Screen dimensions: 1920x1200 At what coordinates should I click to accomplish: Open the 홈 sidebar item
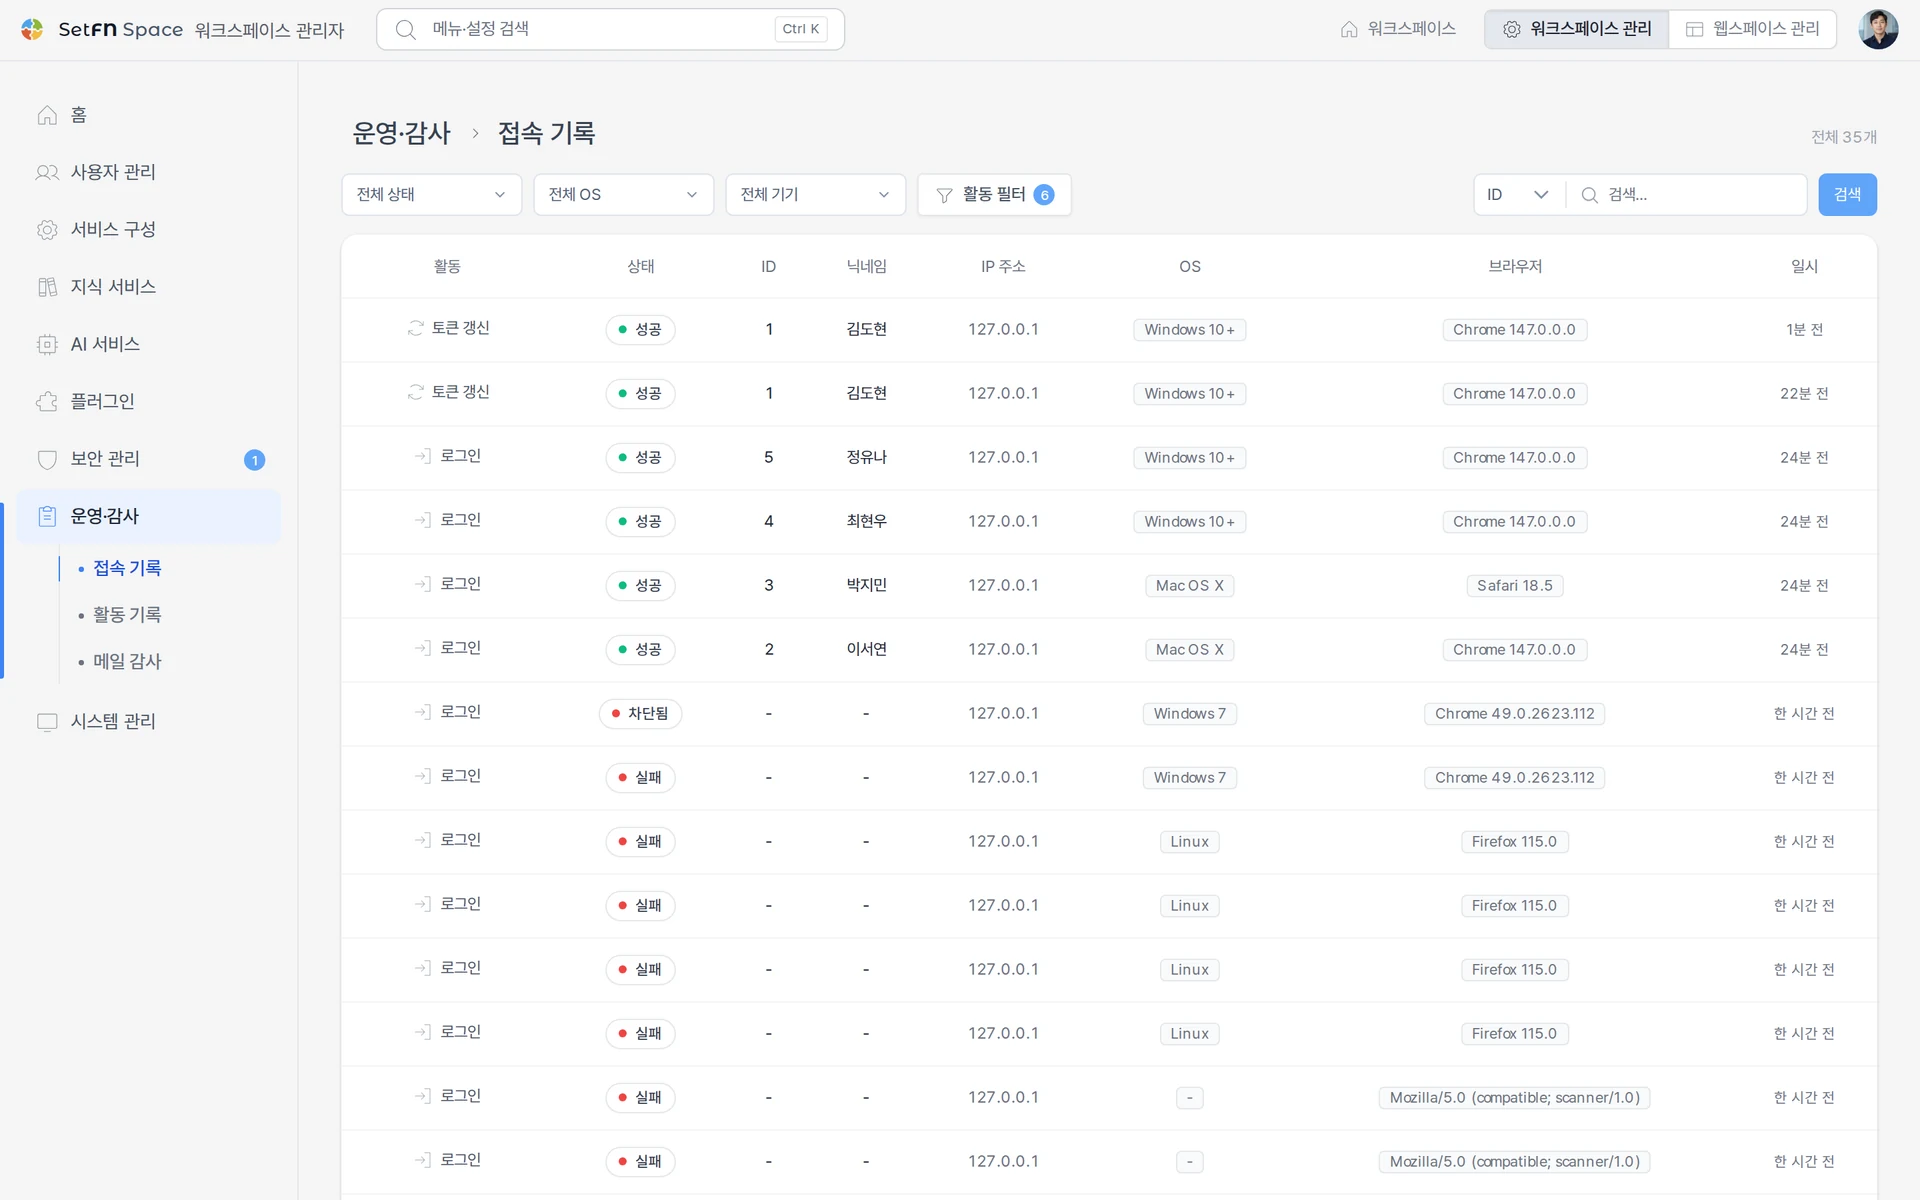click(148, 115)
